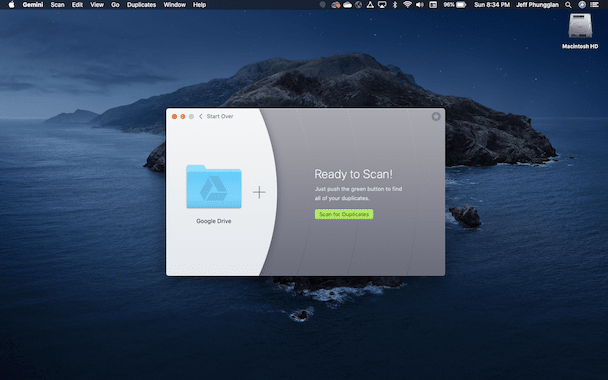Open Notification Center list icon
This screenshot has height=380, width=608.
click(594, 5)
